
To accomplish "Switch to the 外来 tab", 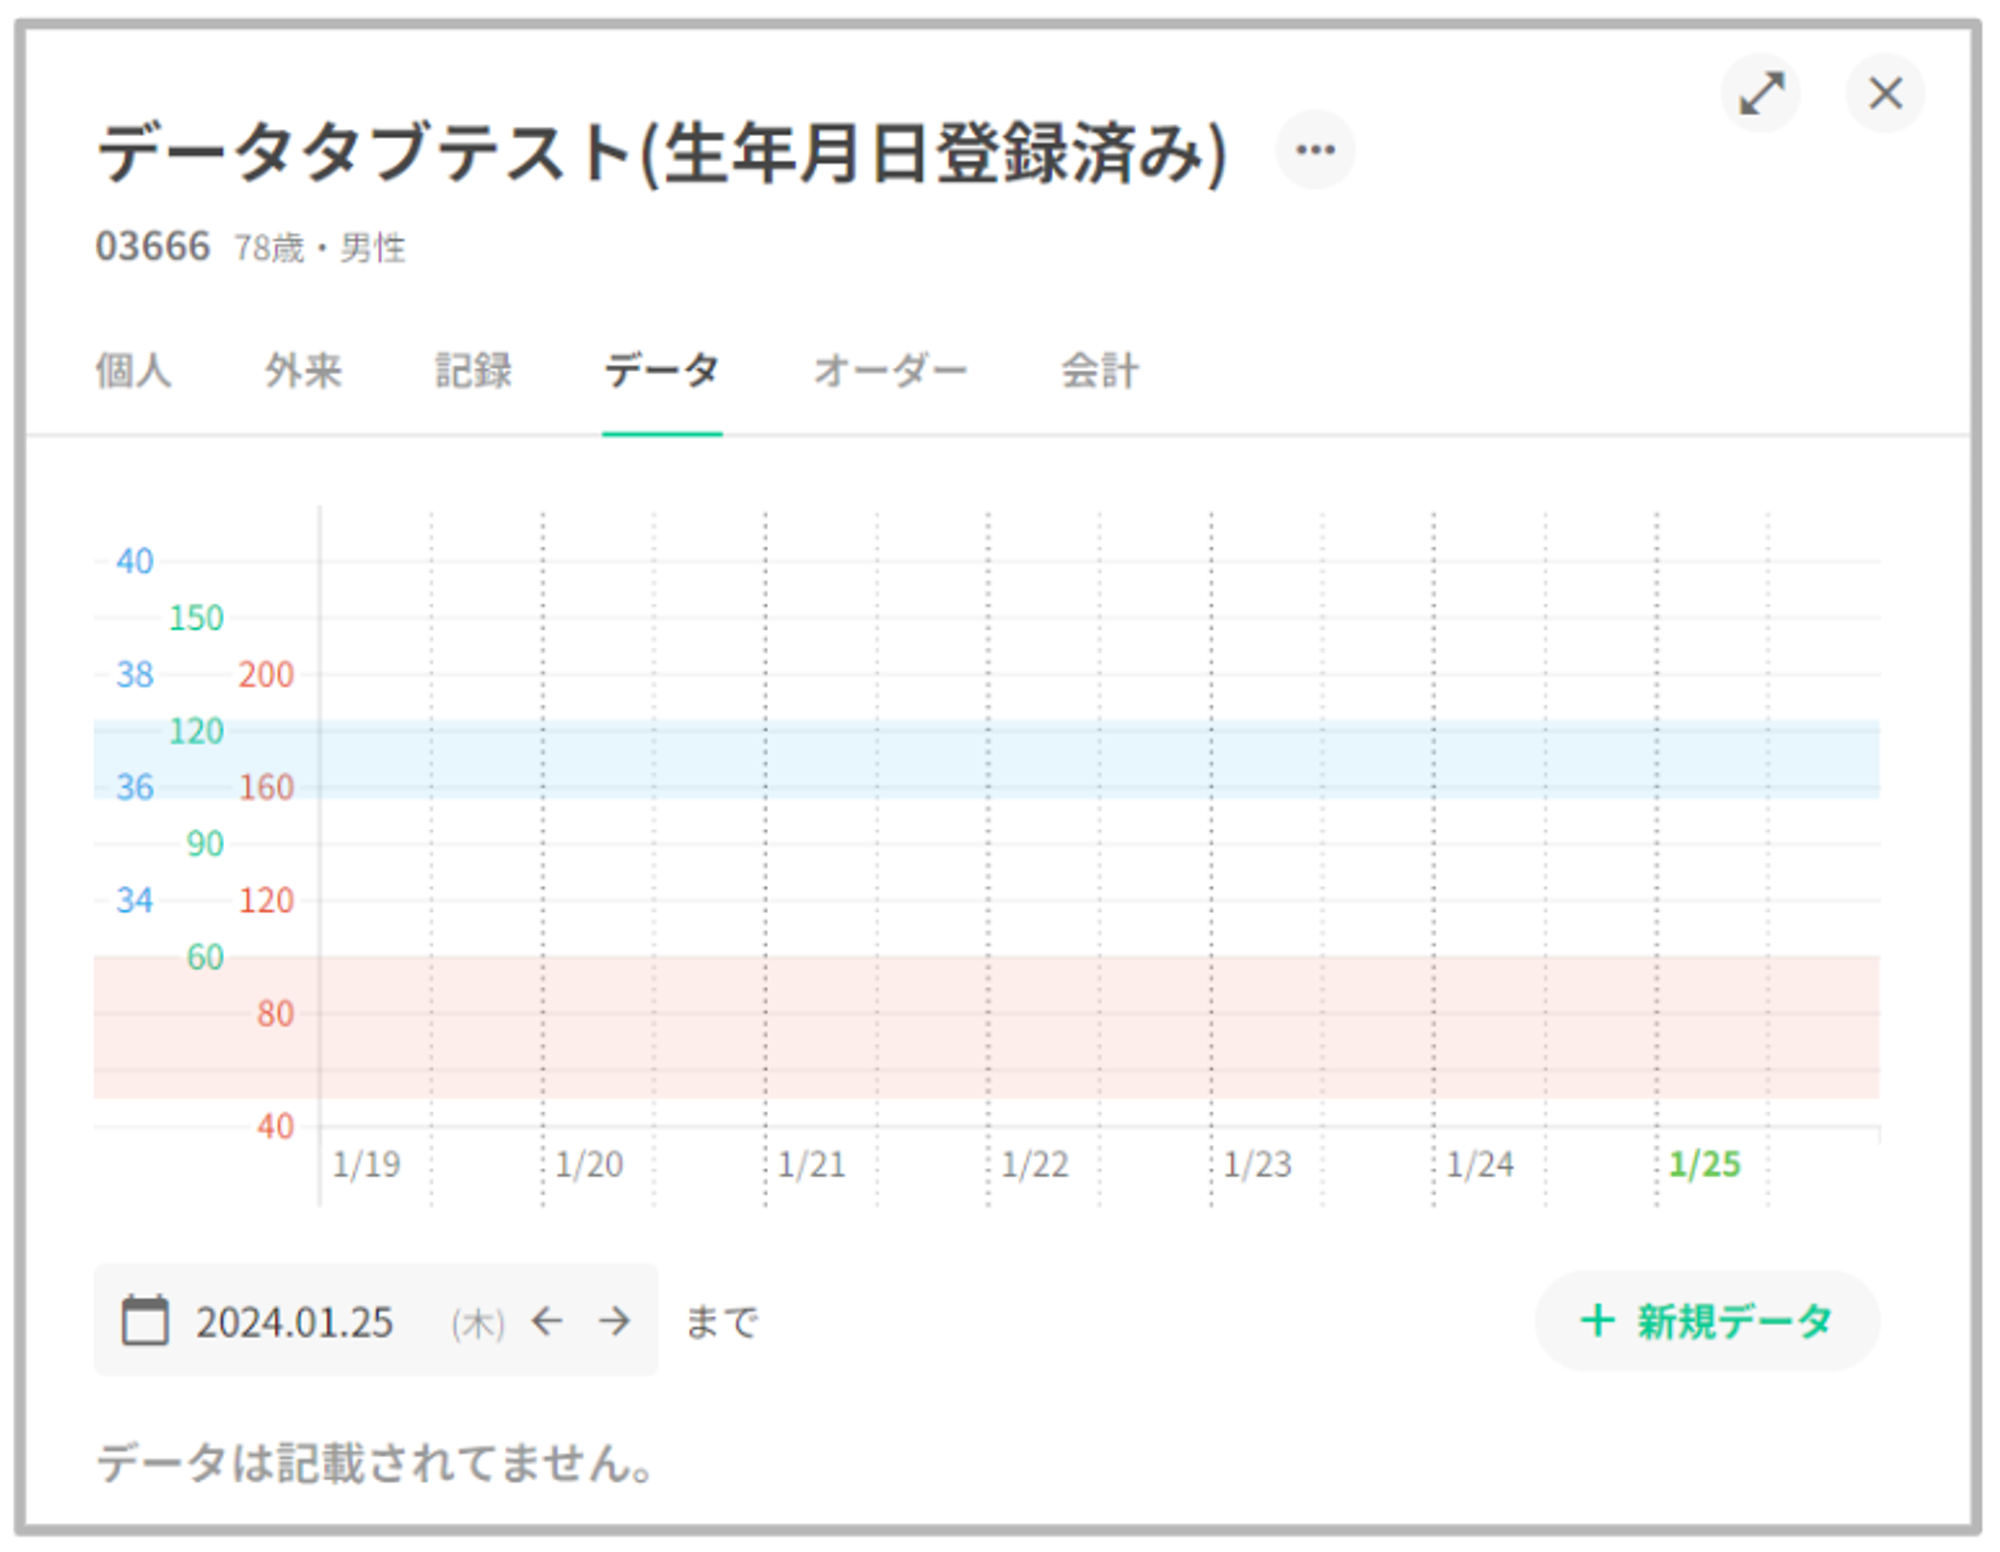I will pyautogui.click(x=303, y=371).
